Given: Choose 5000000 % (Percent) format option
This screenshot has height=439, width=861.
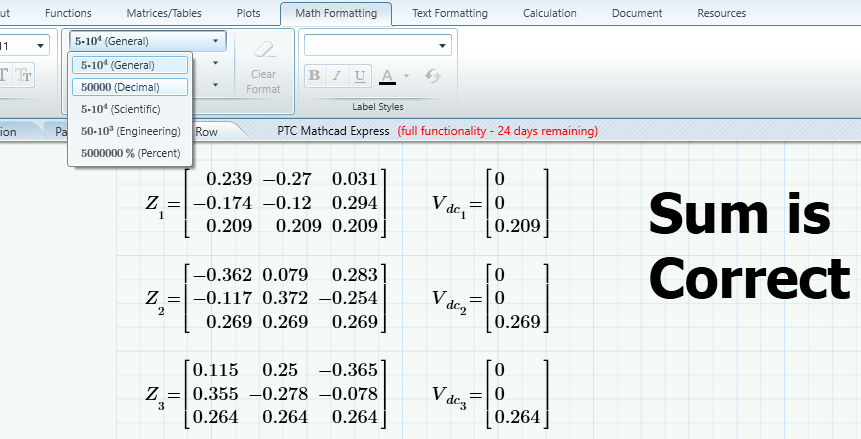Looking at the screenshot, I should [130, 153].
